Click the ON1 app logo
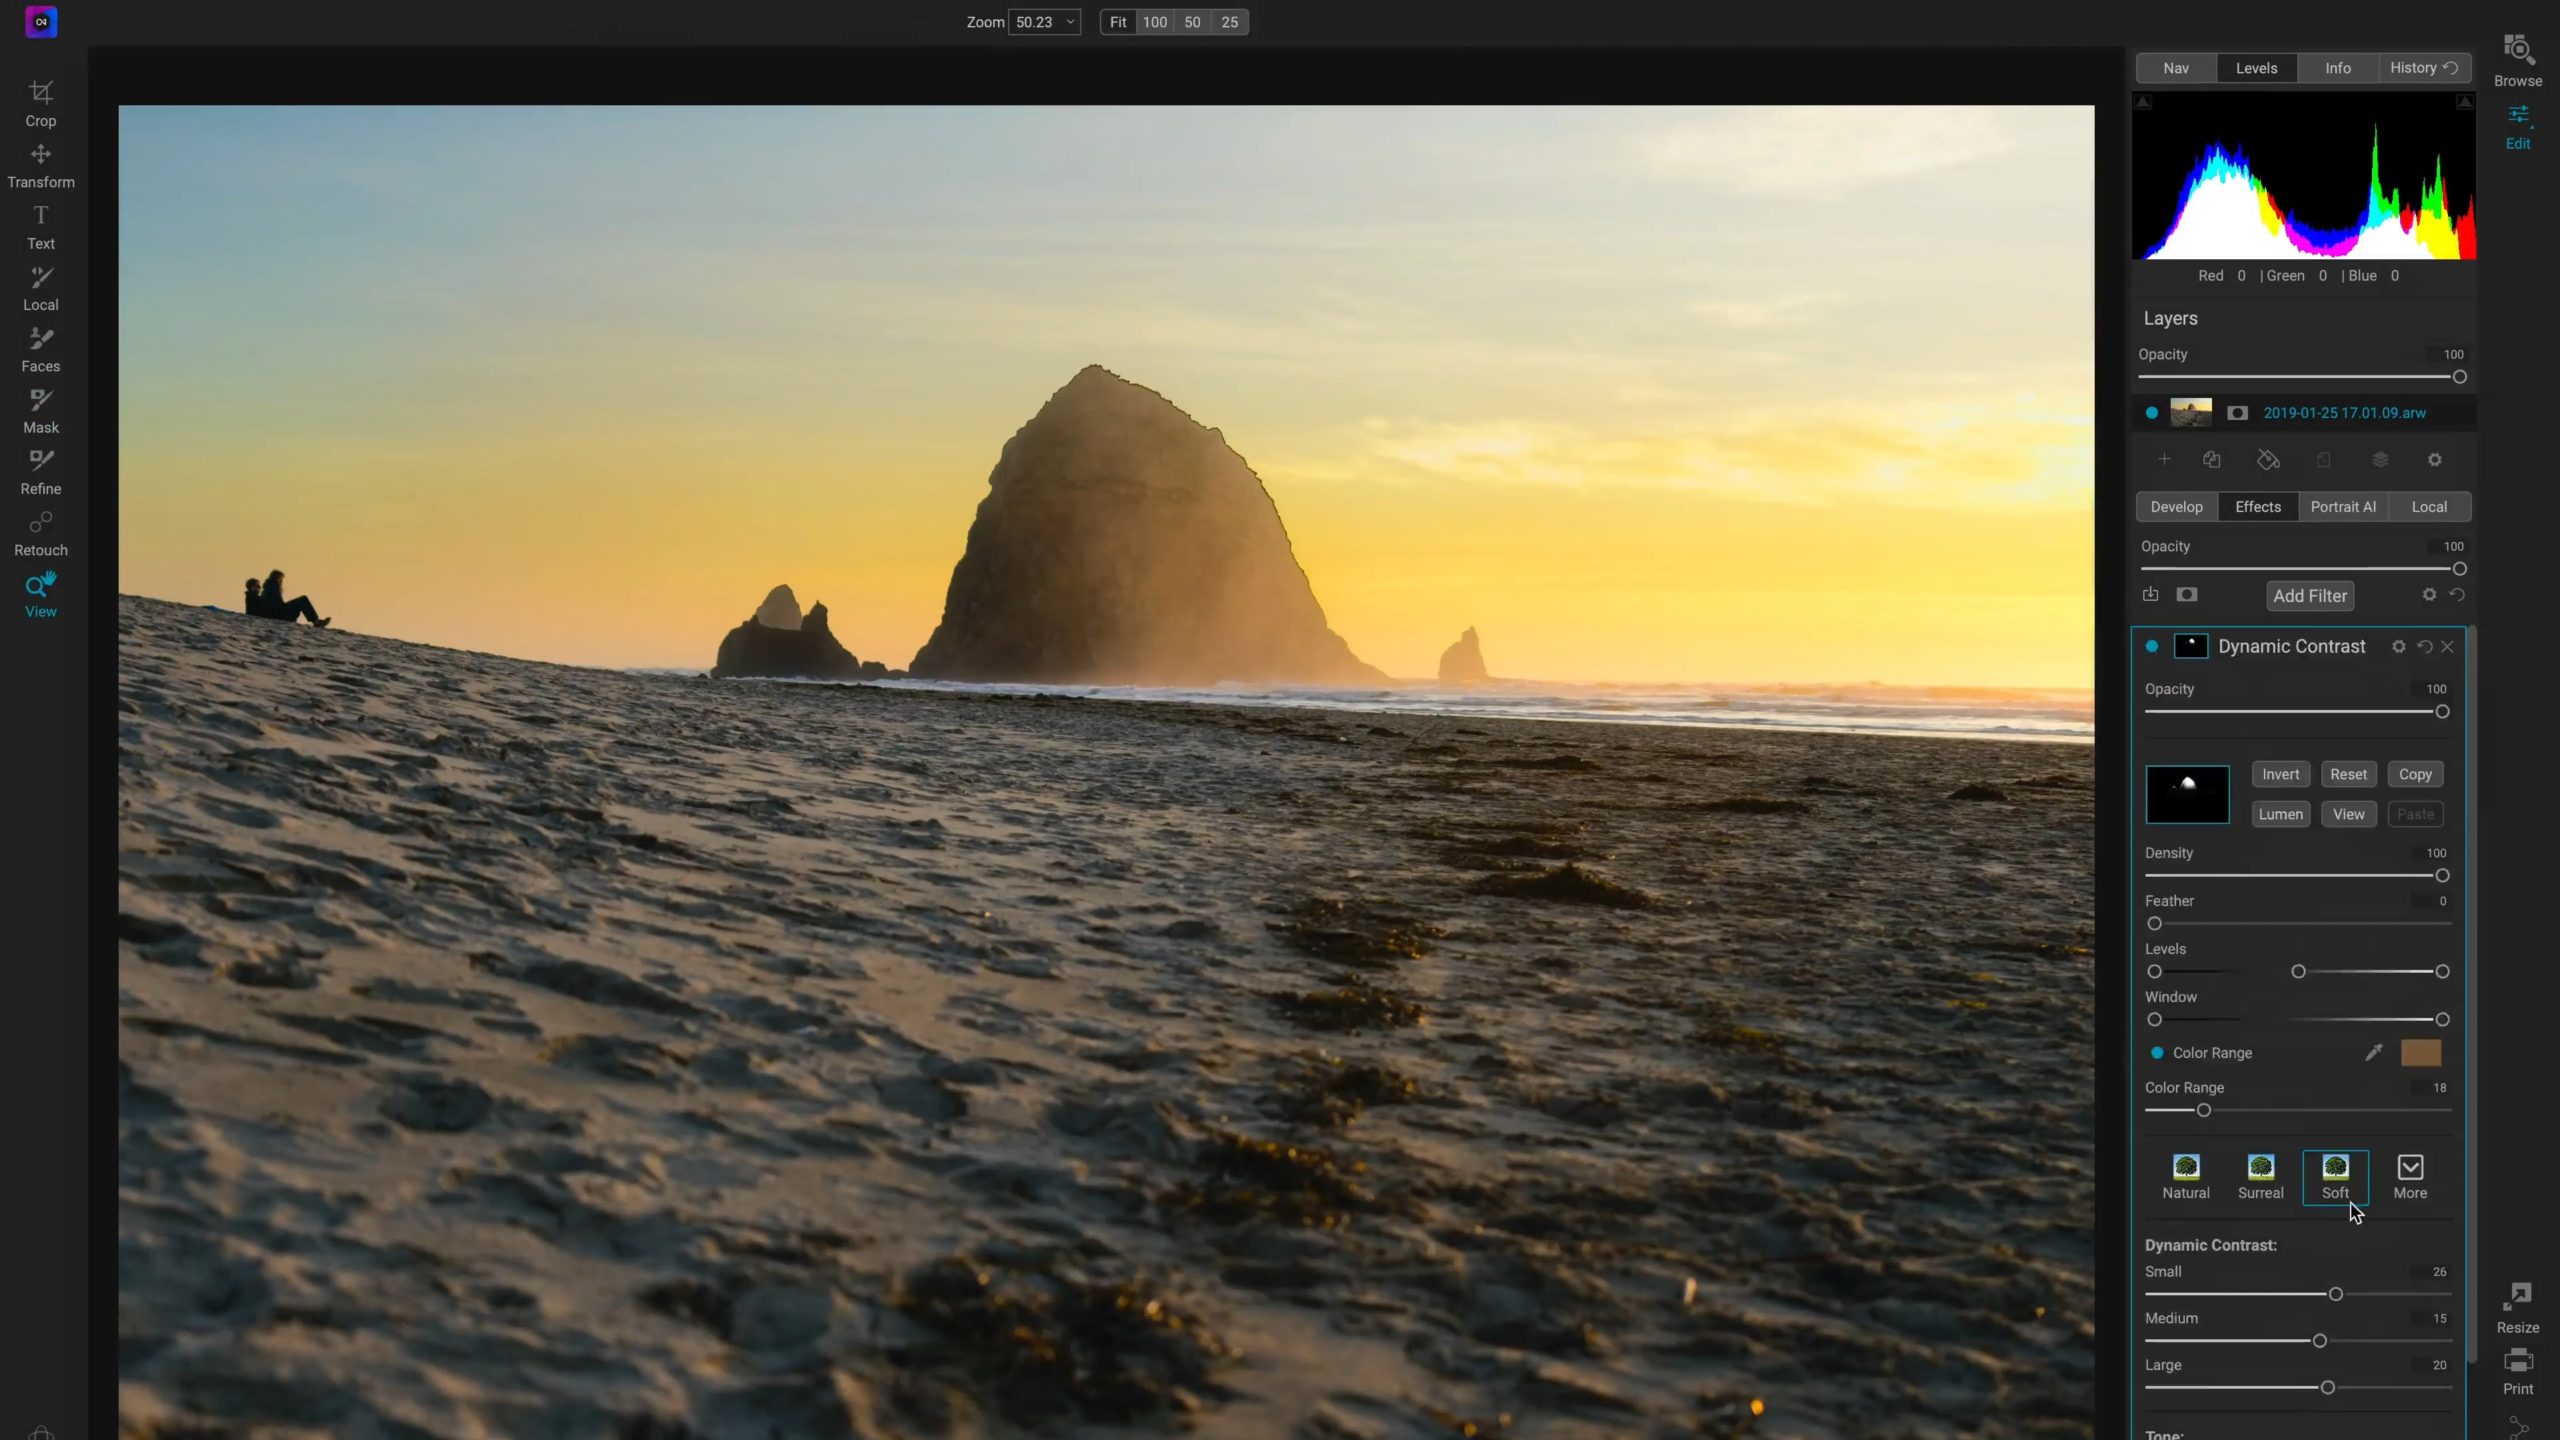 click(41, 22)
